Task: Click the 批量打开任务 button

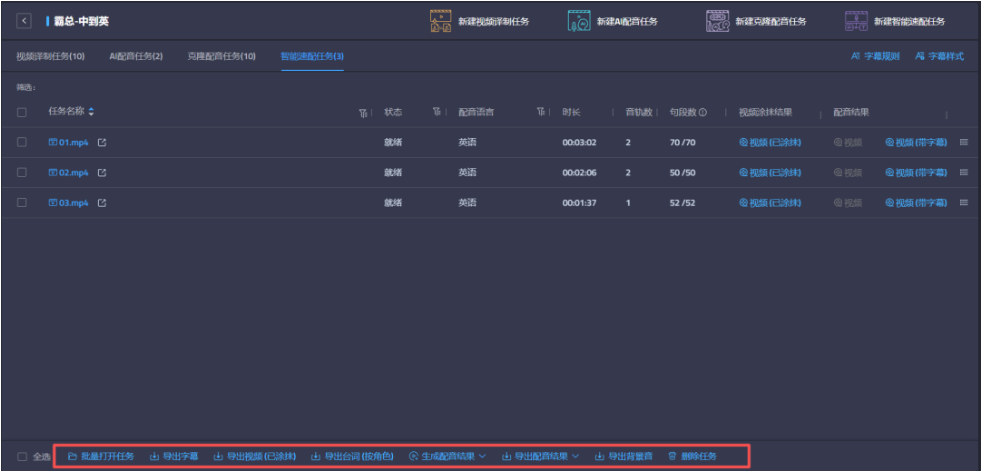Action: pos(100,456)
